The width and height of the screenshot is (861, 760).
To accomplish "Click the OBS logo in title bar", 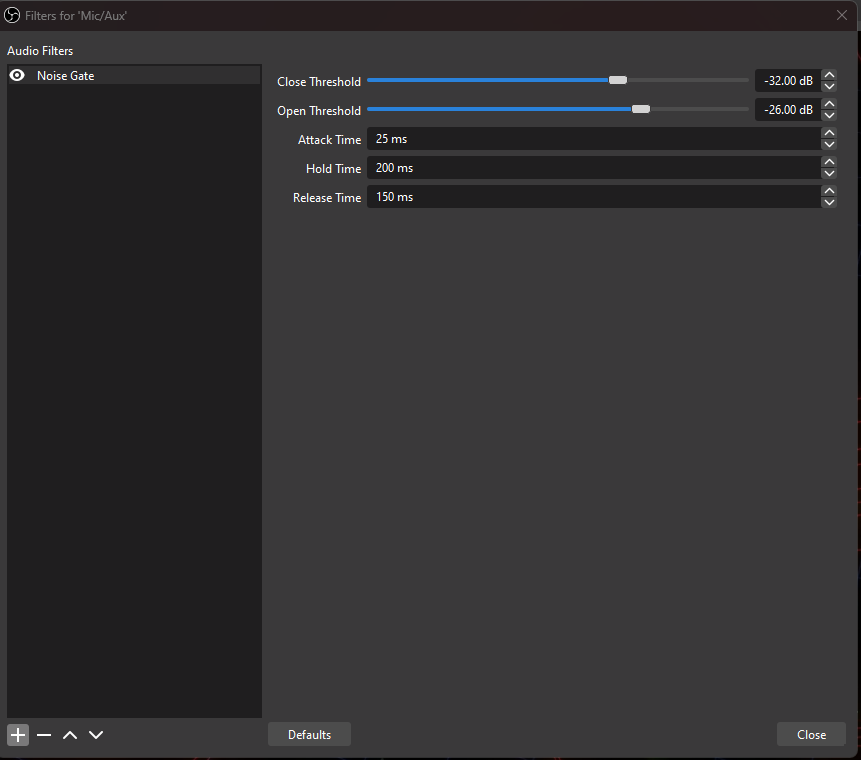I will [x=12, y=15].
